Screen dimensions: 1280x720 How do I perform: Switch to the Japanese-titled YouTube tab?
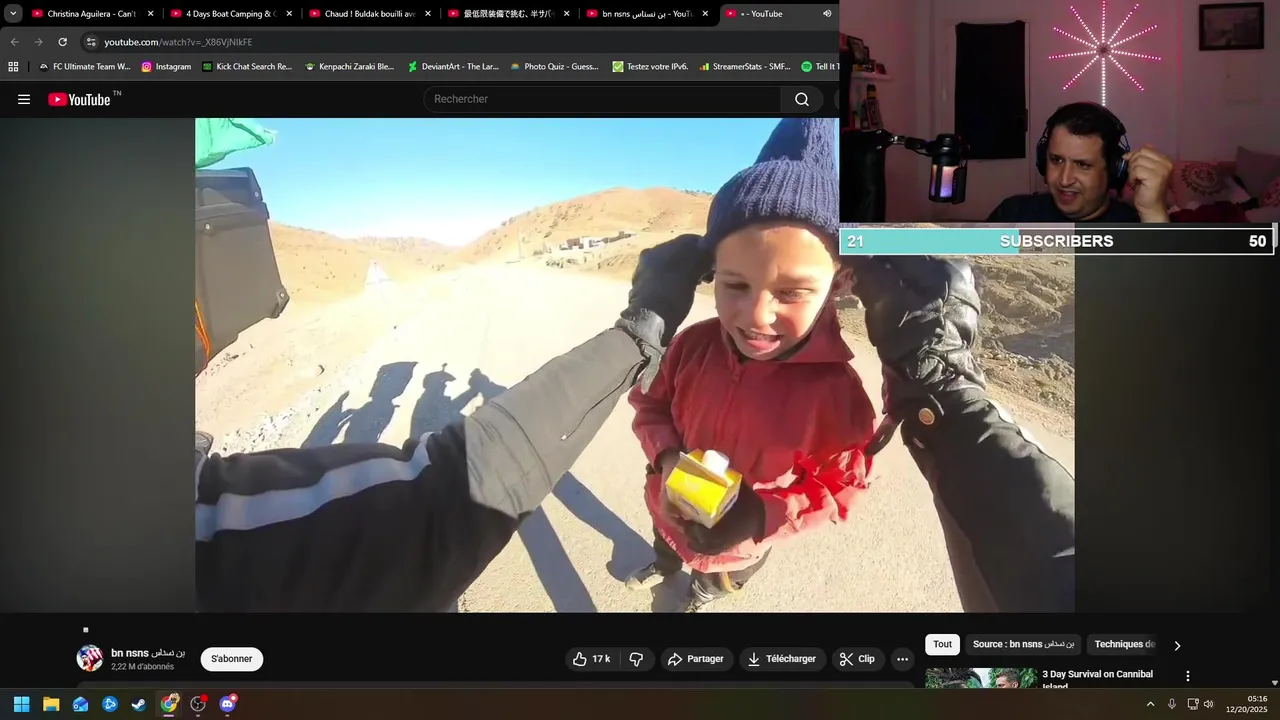pos(508,14)
